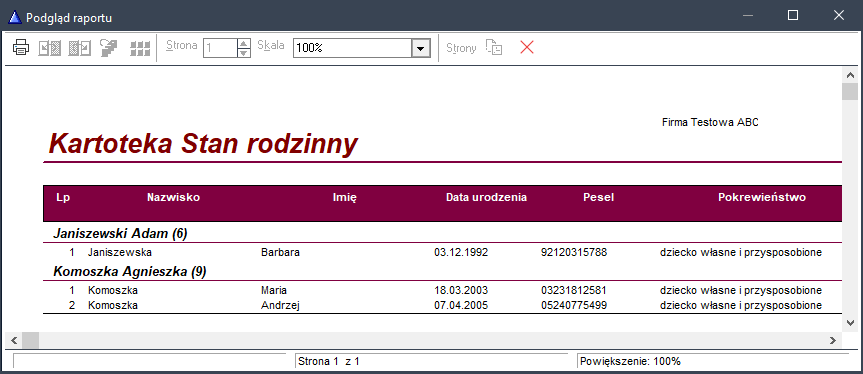Click status bar text Strona 1 z 1
The image size is (863, 374).
pos(329,361)
